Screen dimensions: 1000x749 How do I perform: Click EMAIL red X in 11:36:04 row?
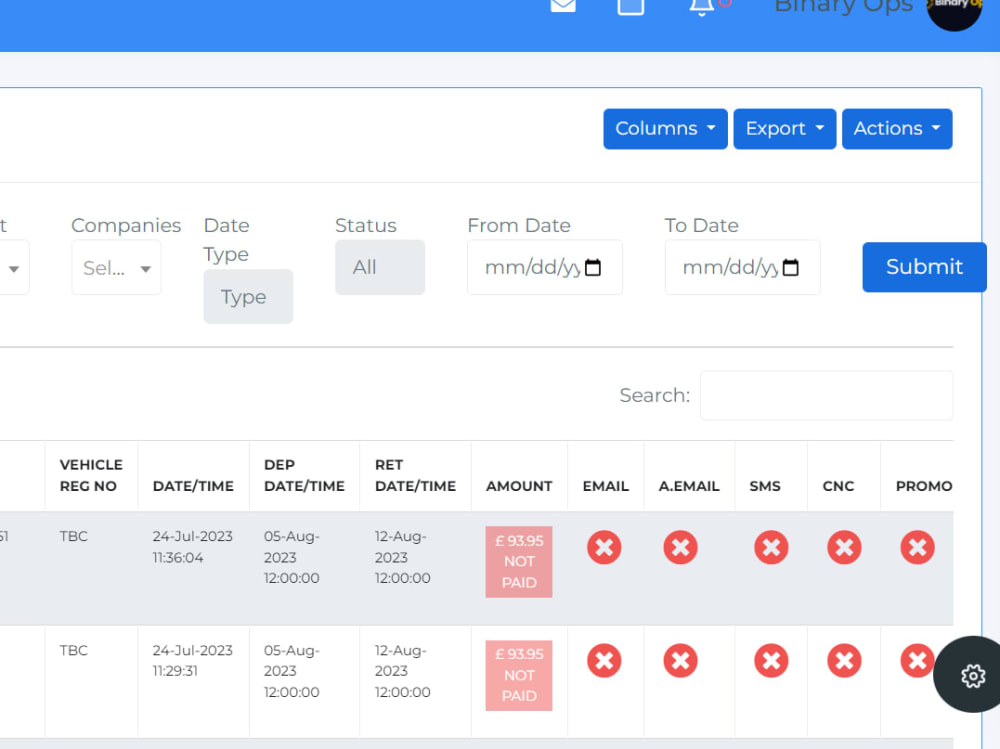click(x=605, y=547)
